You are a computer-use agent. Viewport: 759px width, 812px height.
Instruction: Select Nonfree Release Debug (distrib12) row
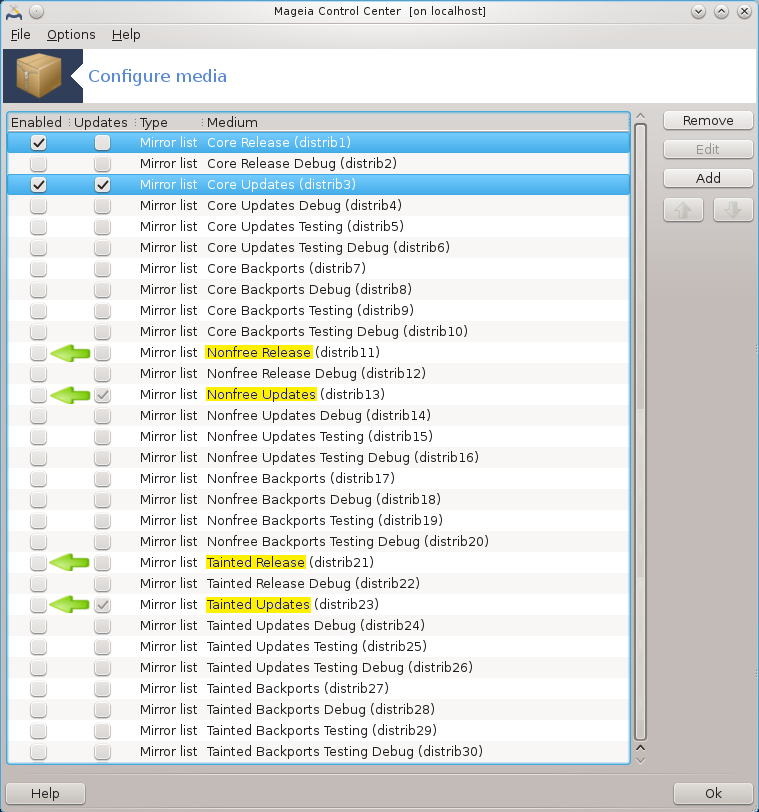tap(318, 373)
